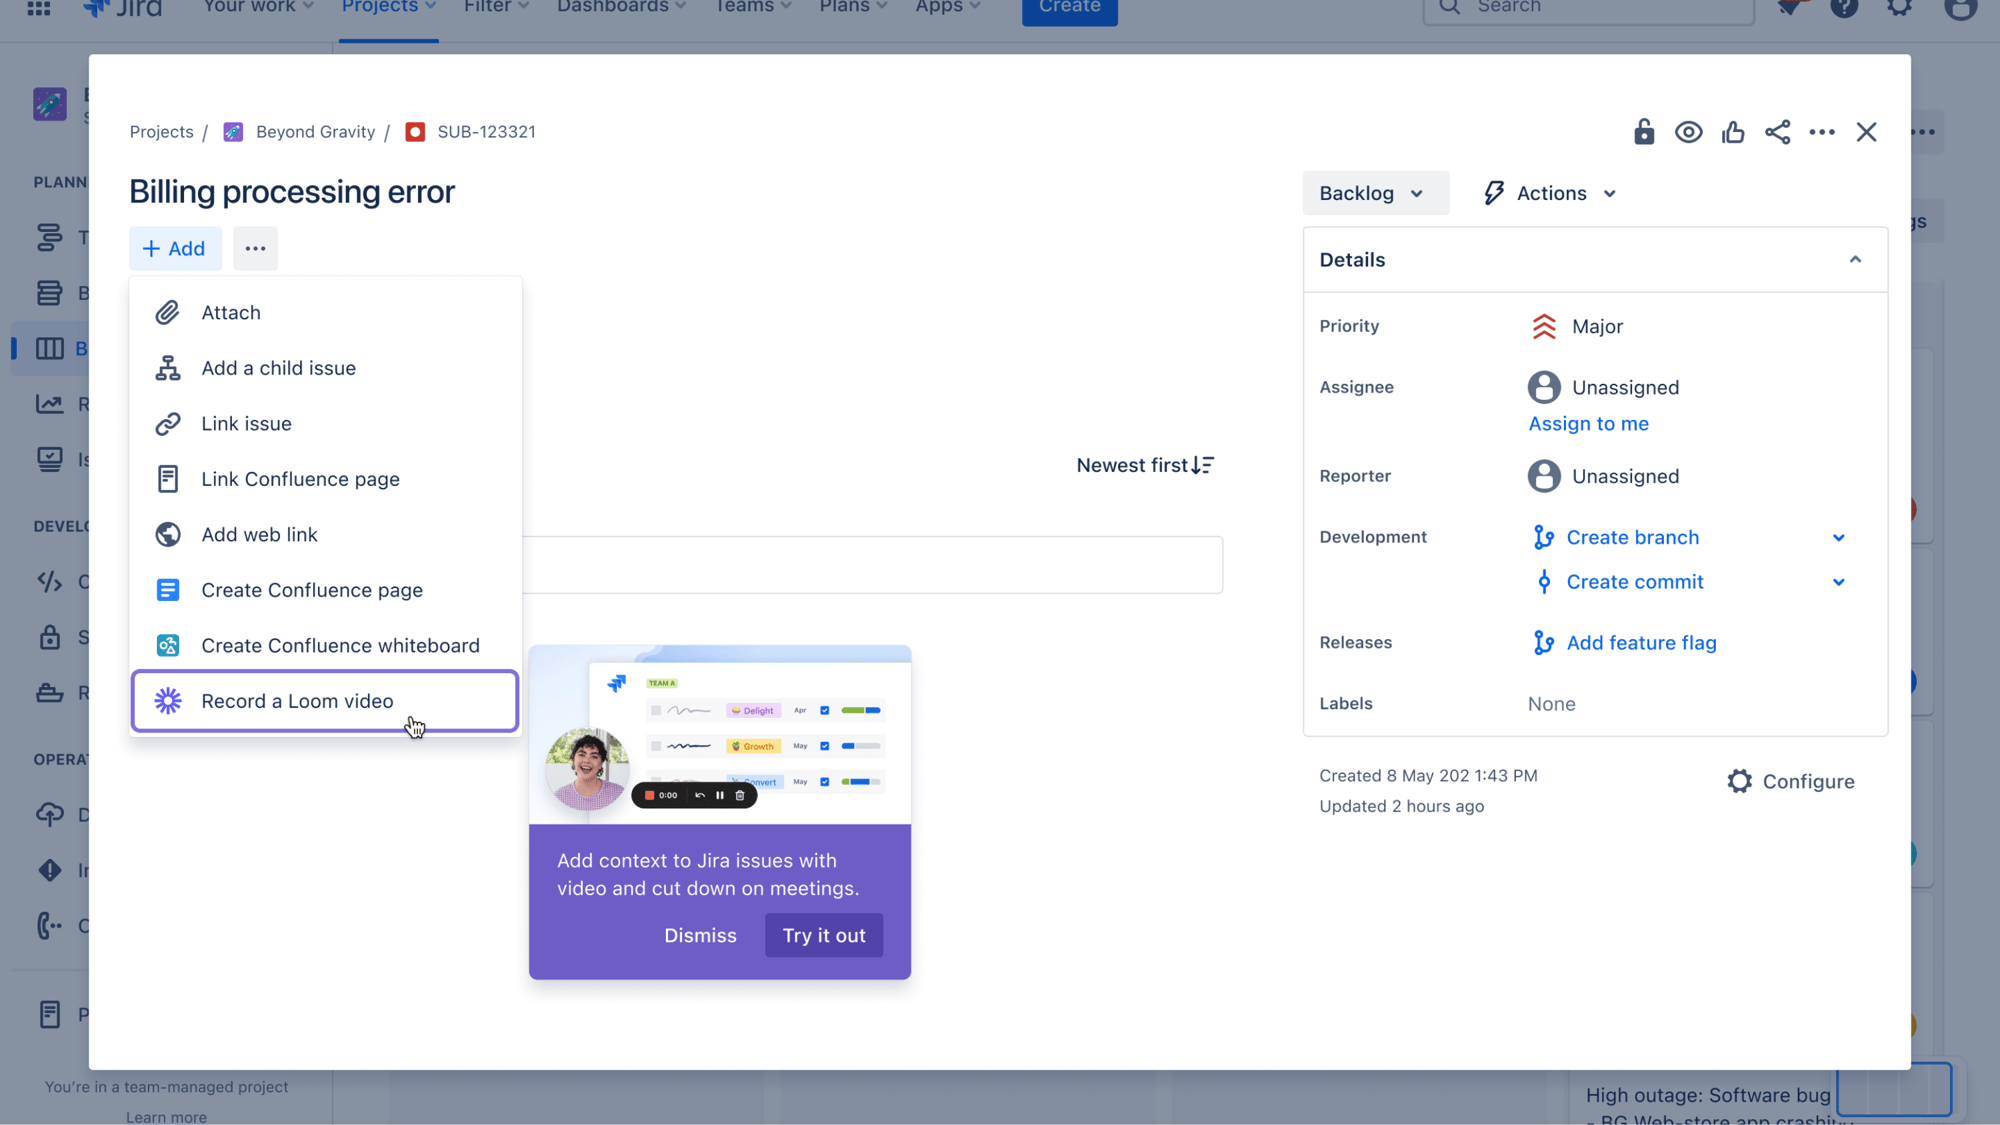Dismiss the Loom promo card
2000x1125 pixels.
coord(700,936)
